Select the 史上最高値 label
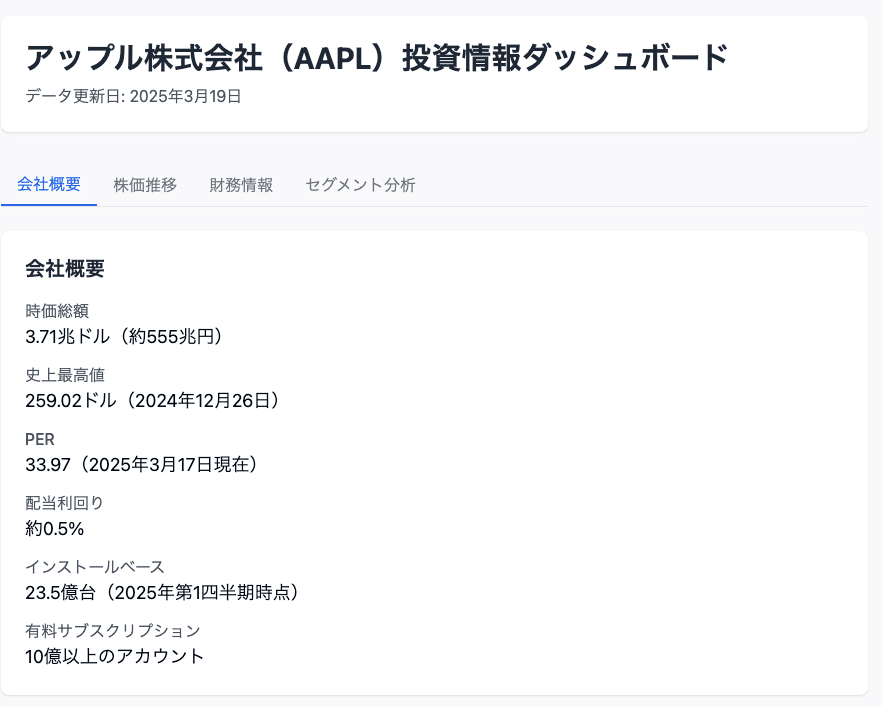Image resolution: width=882 pixels, height=706 pixels. [x=55, y=375]
